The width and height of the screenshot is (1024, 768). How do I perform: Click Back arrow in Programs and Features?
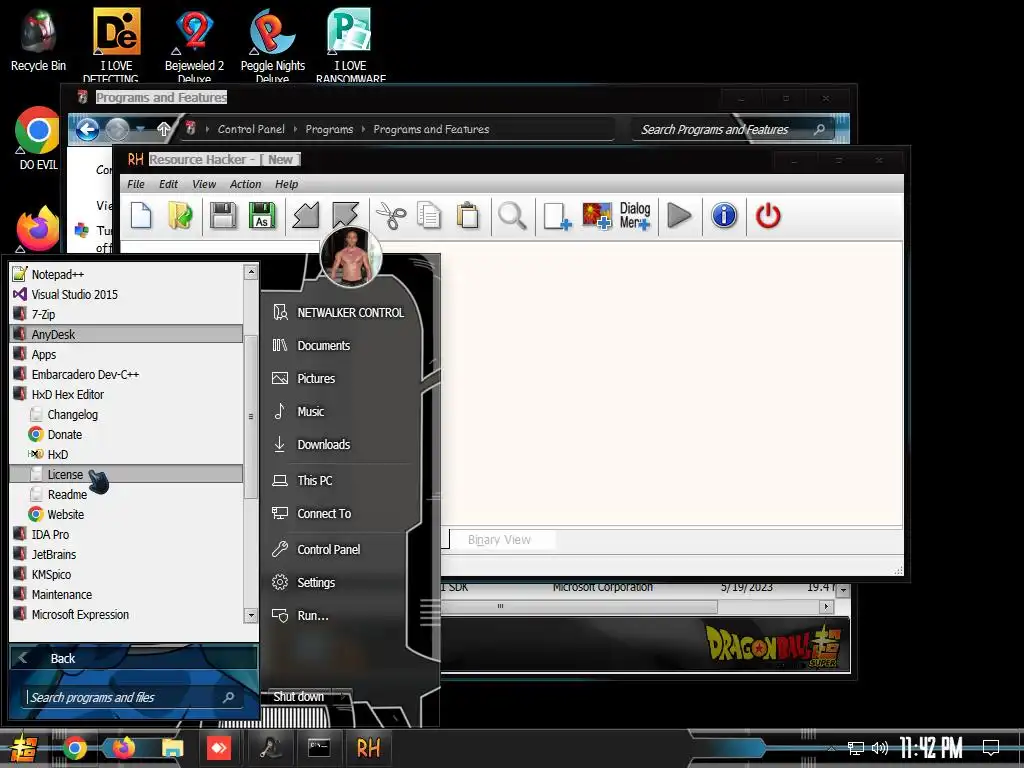coord(88,129)
